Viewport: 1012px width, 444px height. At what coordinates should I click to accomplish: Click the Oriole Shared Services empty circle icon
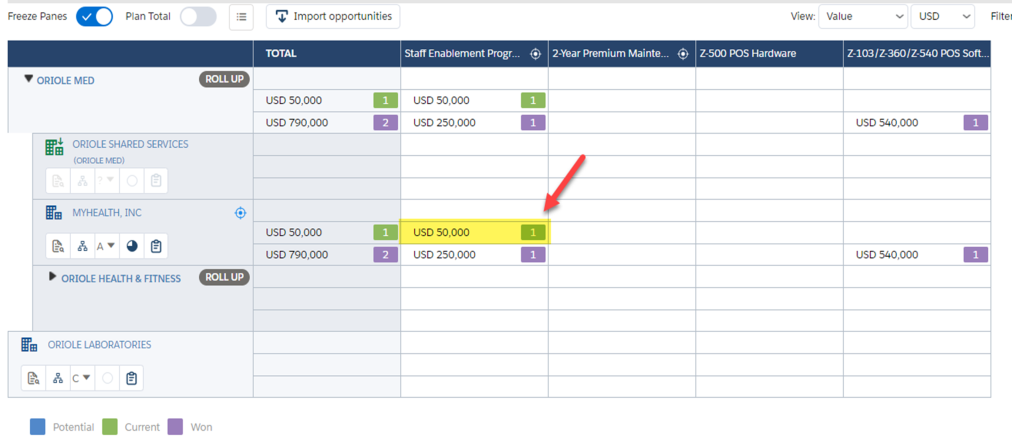point(132,181)
